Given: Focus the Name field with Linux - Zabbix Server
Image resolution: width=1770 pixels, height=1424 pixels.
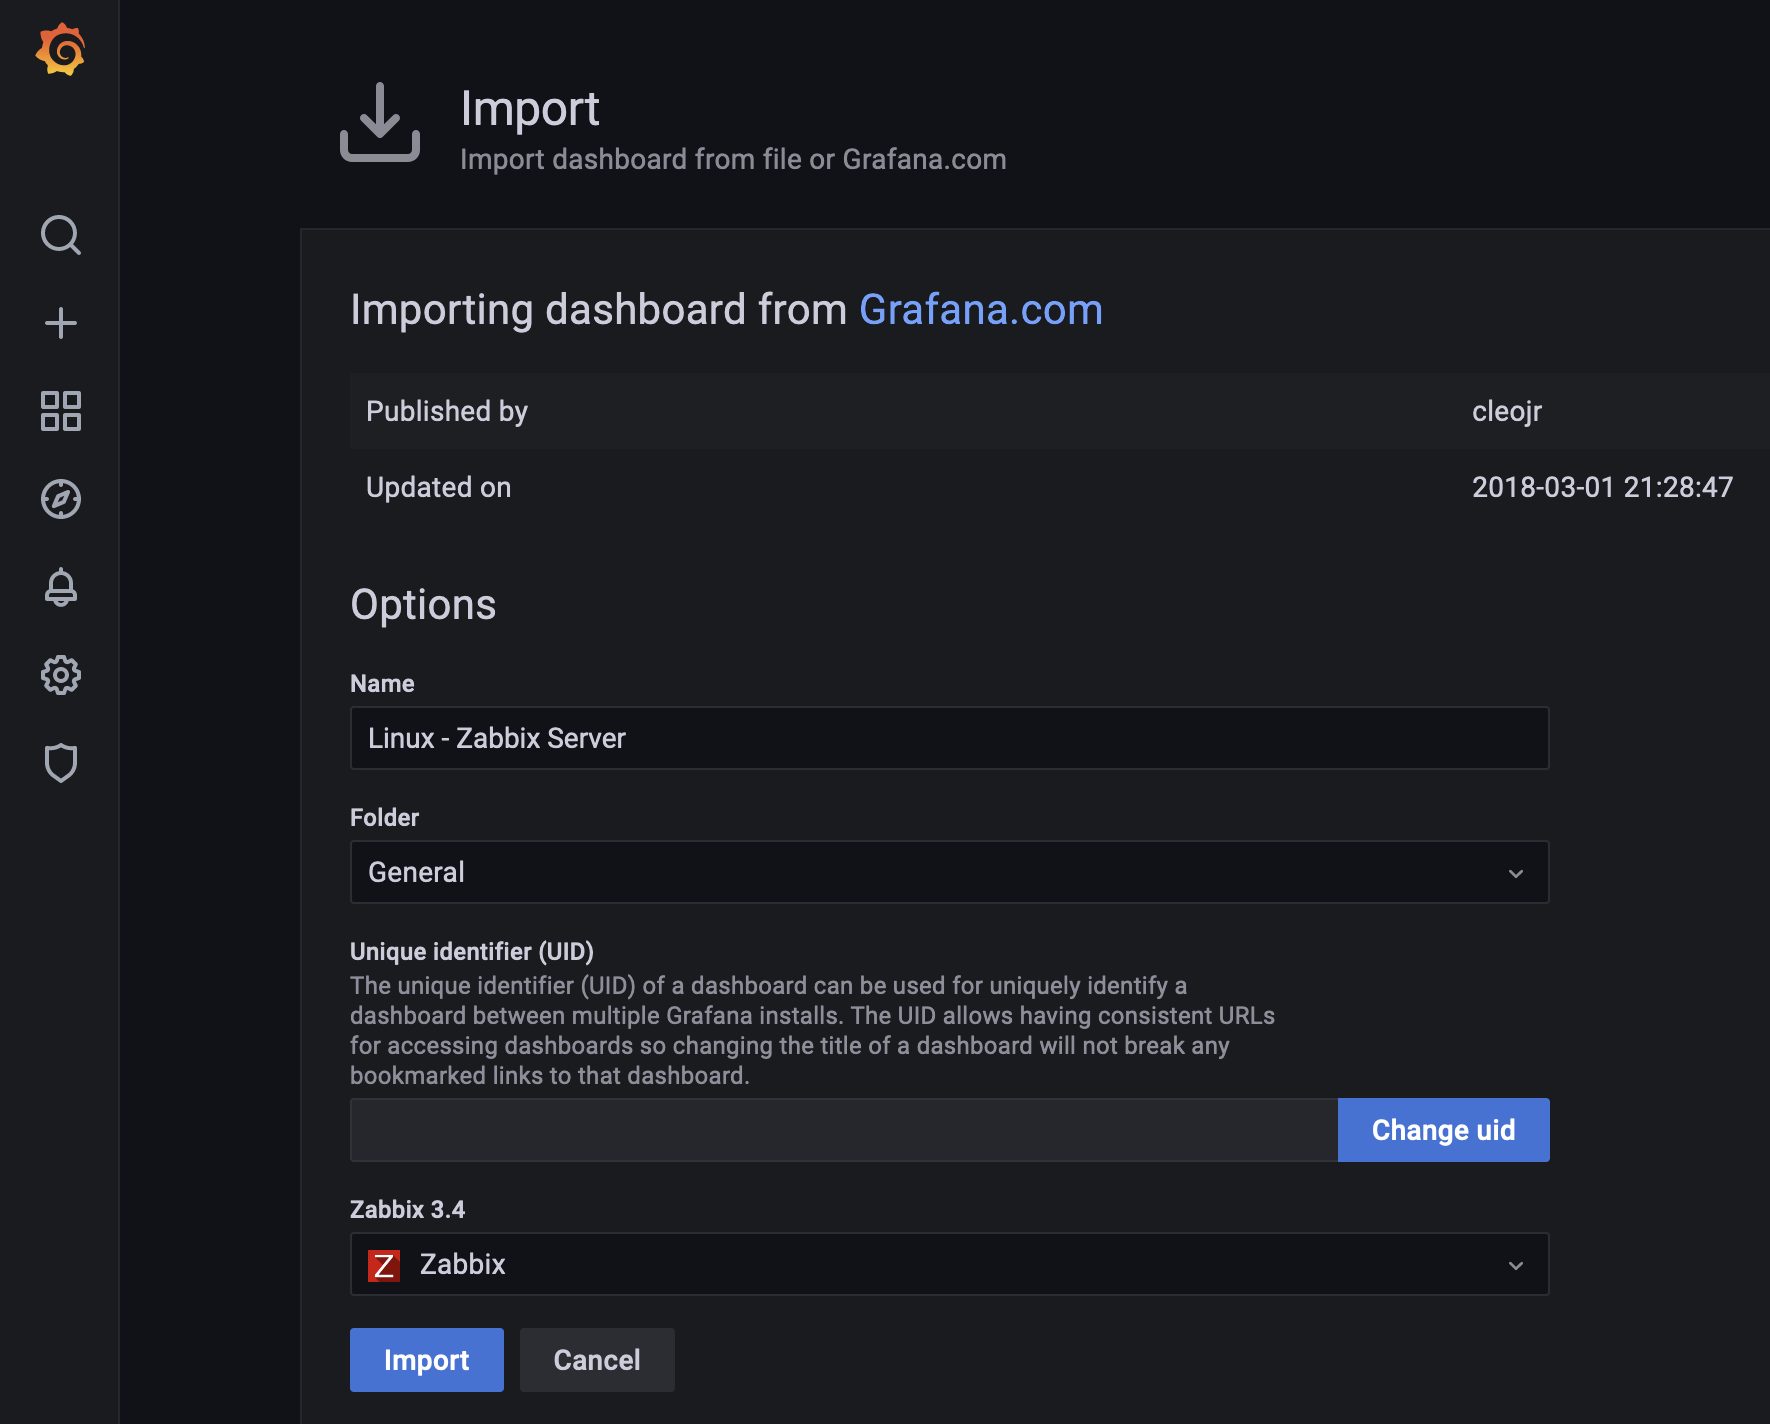Looking at the screenshot, I should (x=949, y=738).
